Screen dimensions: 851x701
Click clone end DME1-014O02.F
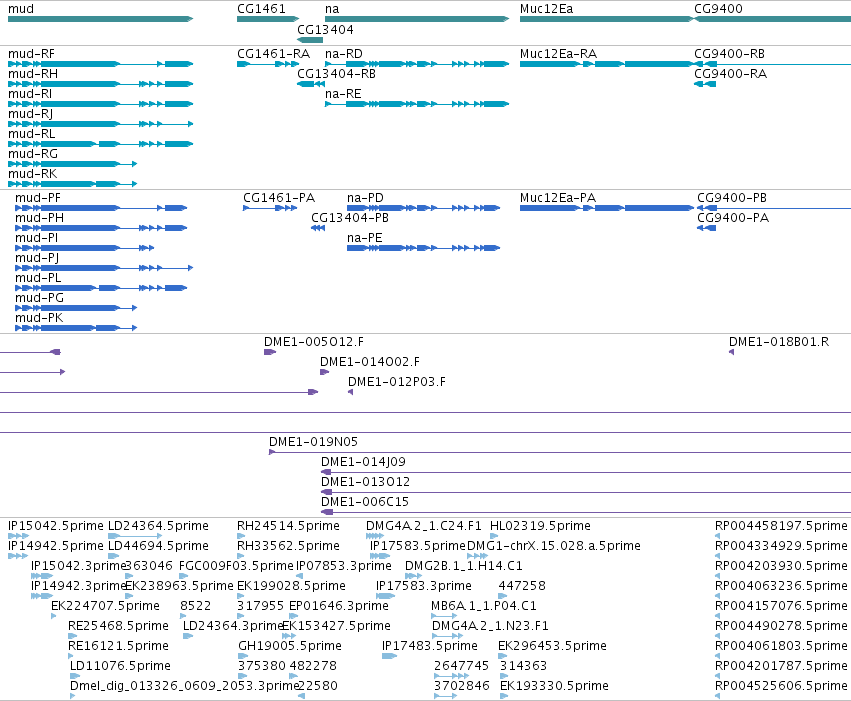click(325, 372)
